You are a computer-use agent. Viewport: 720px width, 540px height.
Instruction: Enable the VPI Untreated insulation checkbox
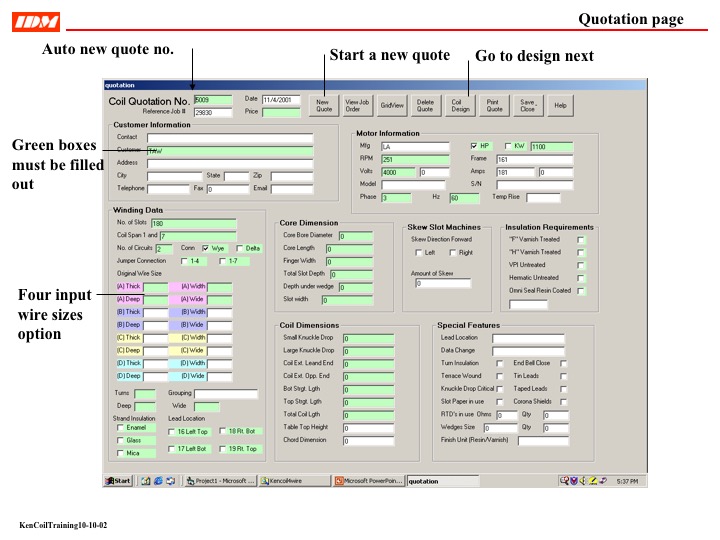point(580,265)
